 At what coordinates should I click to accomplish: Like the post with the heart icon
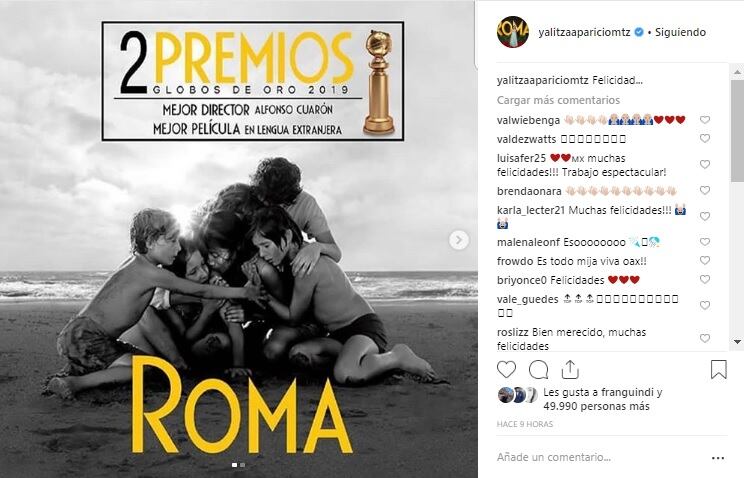(506, 369)
